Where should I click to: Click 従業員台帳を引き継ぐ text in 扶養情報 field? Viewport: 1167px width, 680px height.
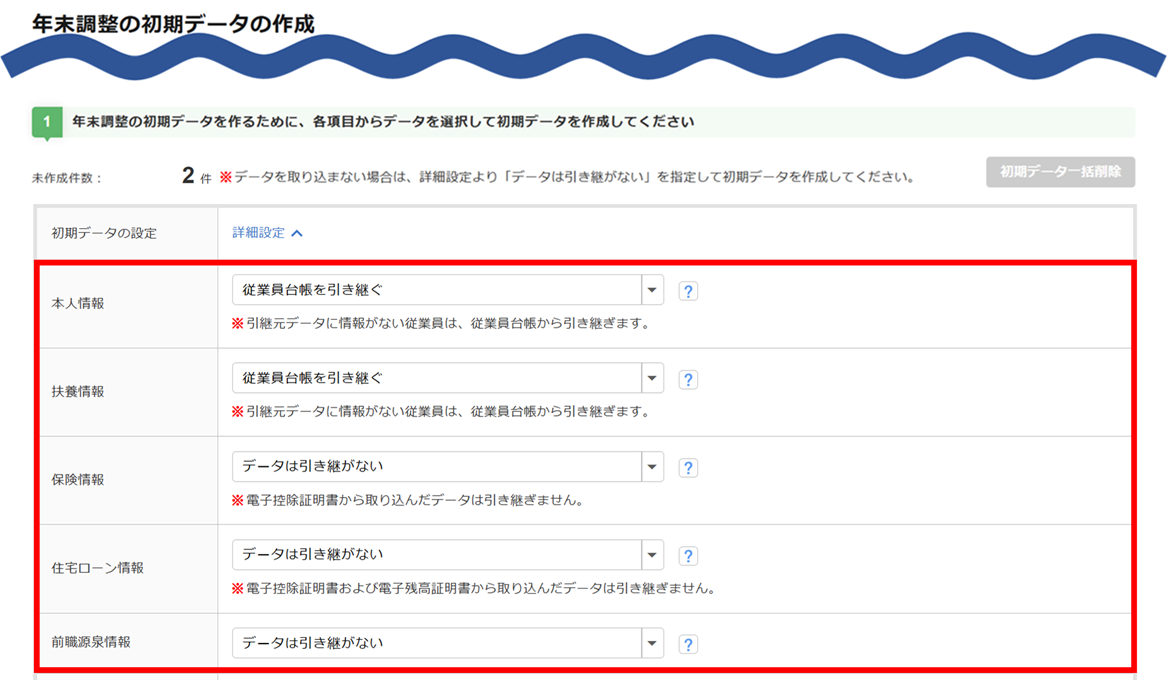coord(313,378)
